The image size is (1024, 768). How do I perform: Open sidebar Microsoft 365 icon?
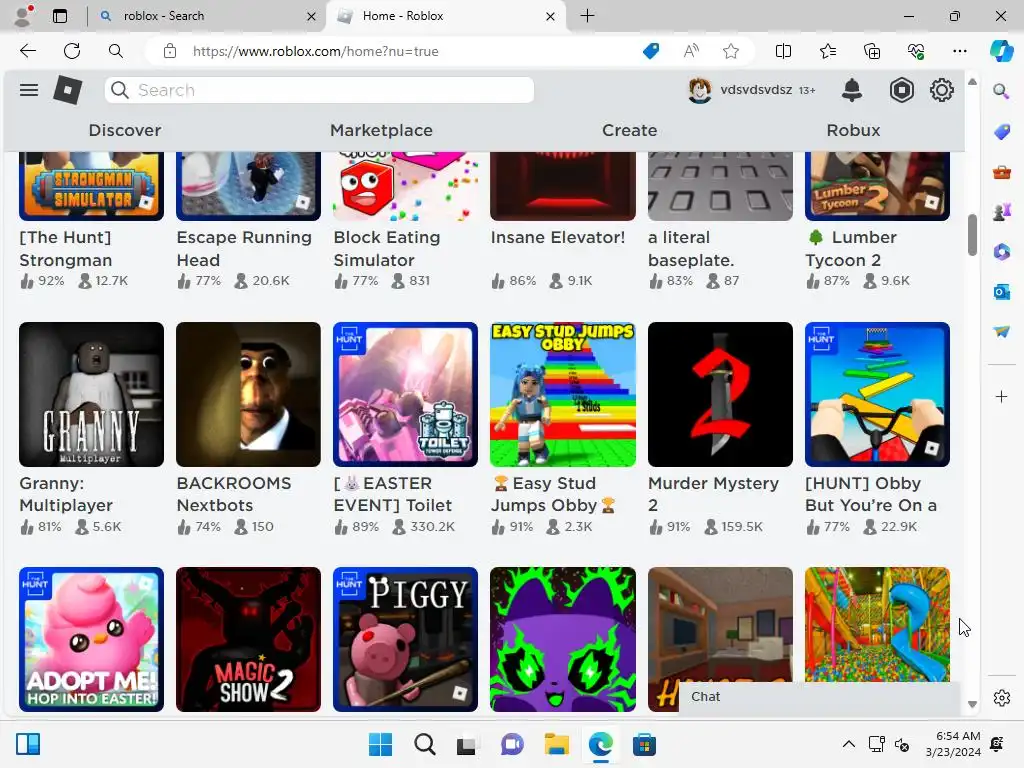pyautogui.click(x=1001, y=251)
